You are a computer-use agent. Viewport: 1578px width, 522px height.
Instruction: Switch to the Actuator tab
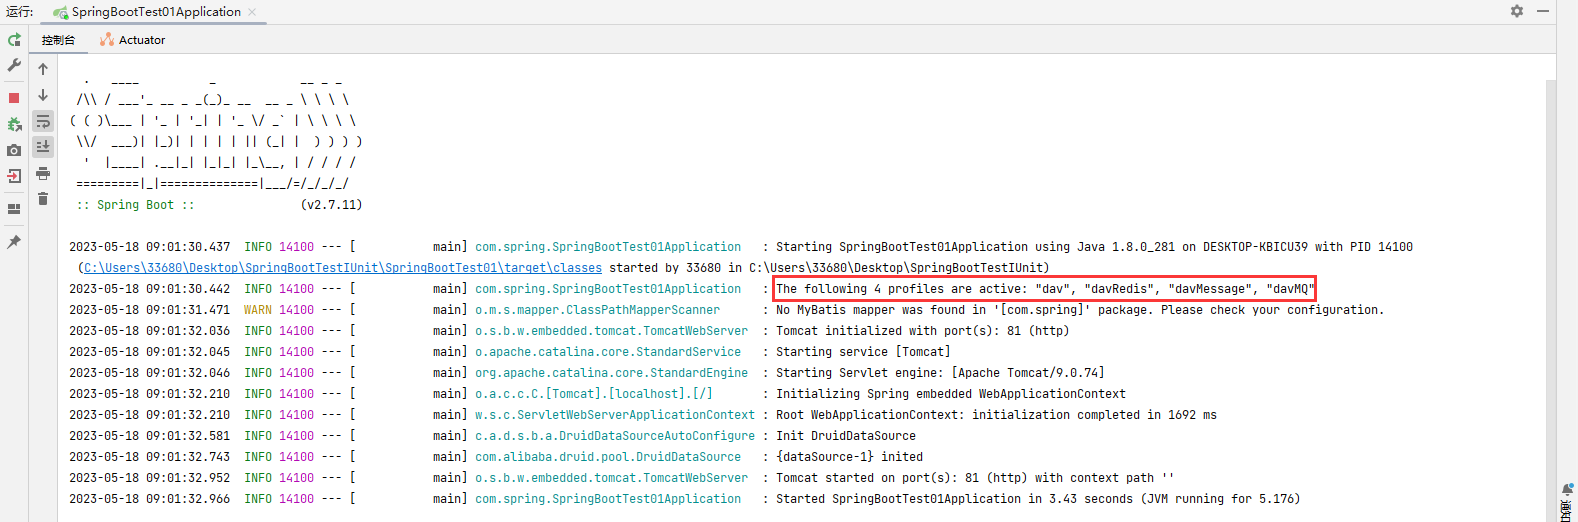pyautogui.click(x=132, y=40)
